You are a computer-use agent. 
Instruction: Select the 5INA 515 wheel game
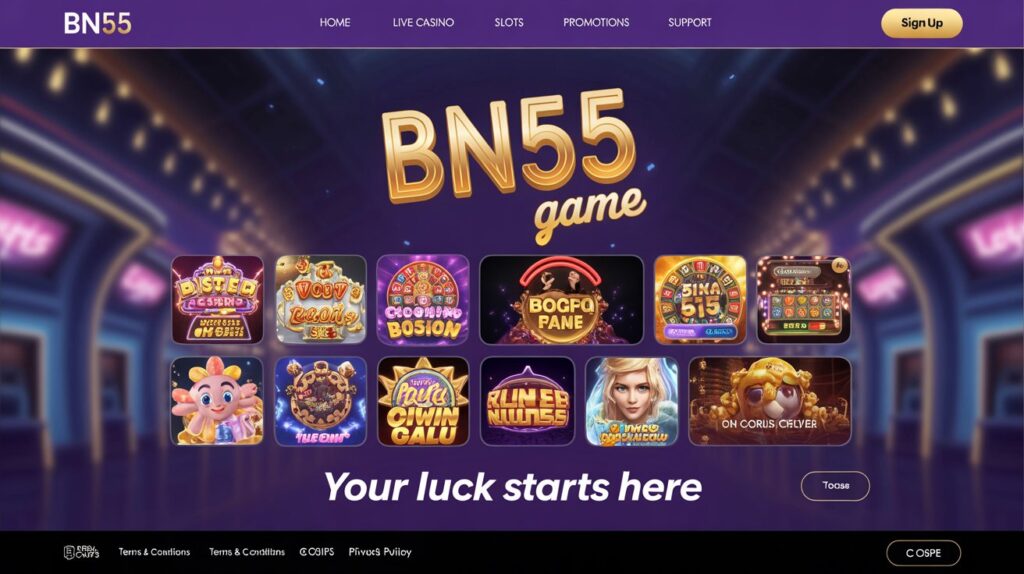700,300
